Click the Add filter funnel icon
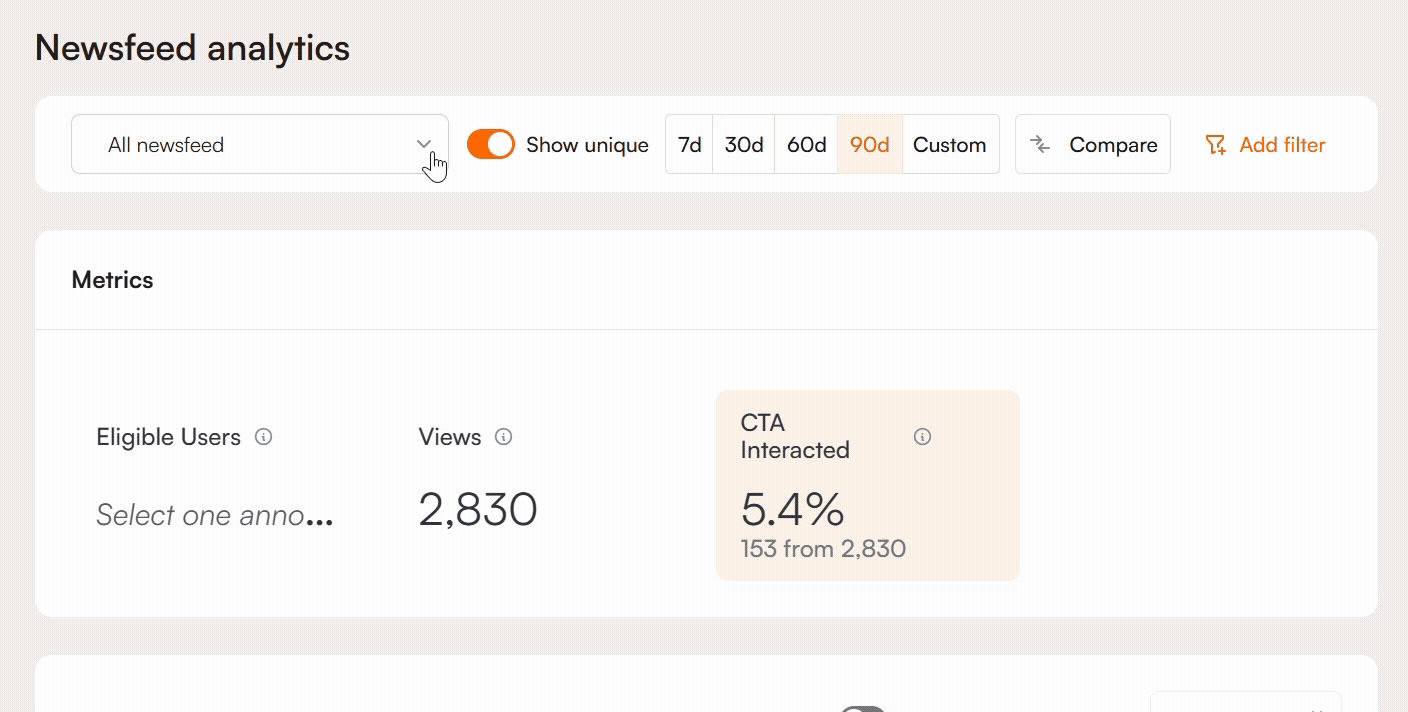The image size is (1408, 712). click(x=1215, y=145)
